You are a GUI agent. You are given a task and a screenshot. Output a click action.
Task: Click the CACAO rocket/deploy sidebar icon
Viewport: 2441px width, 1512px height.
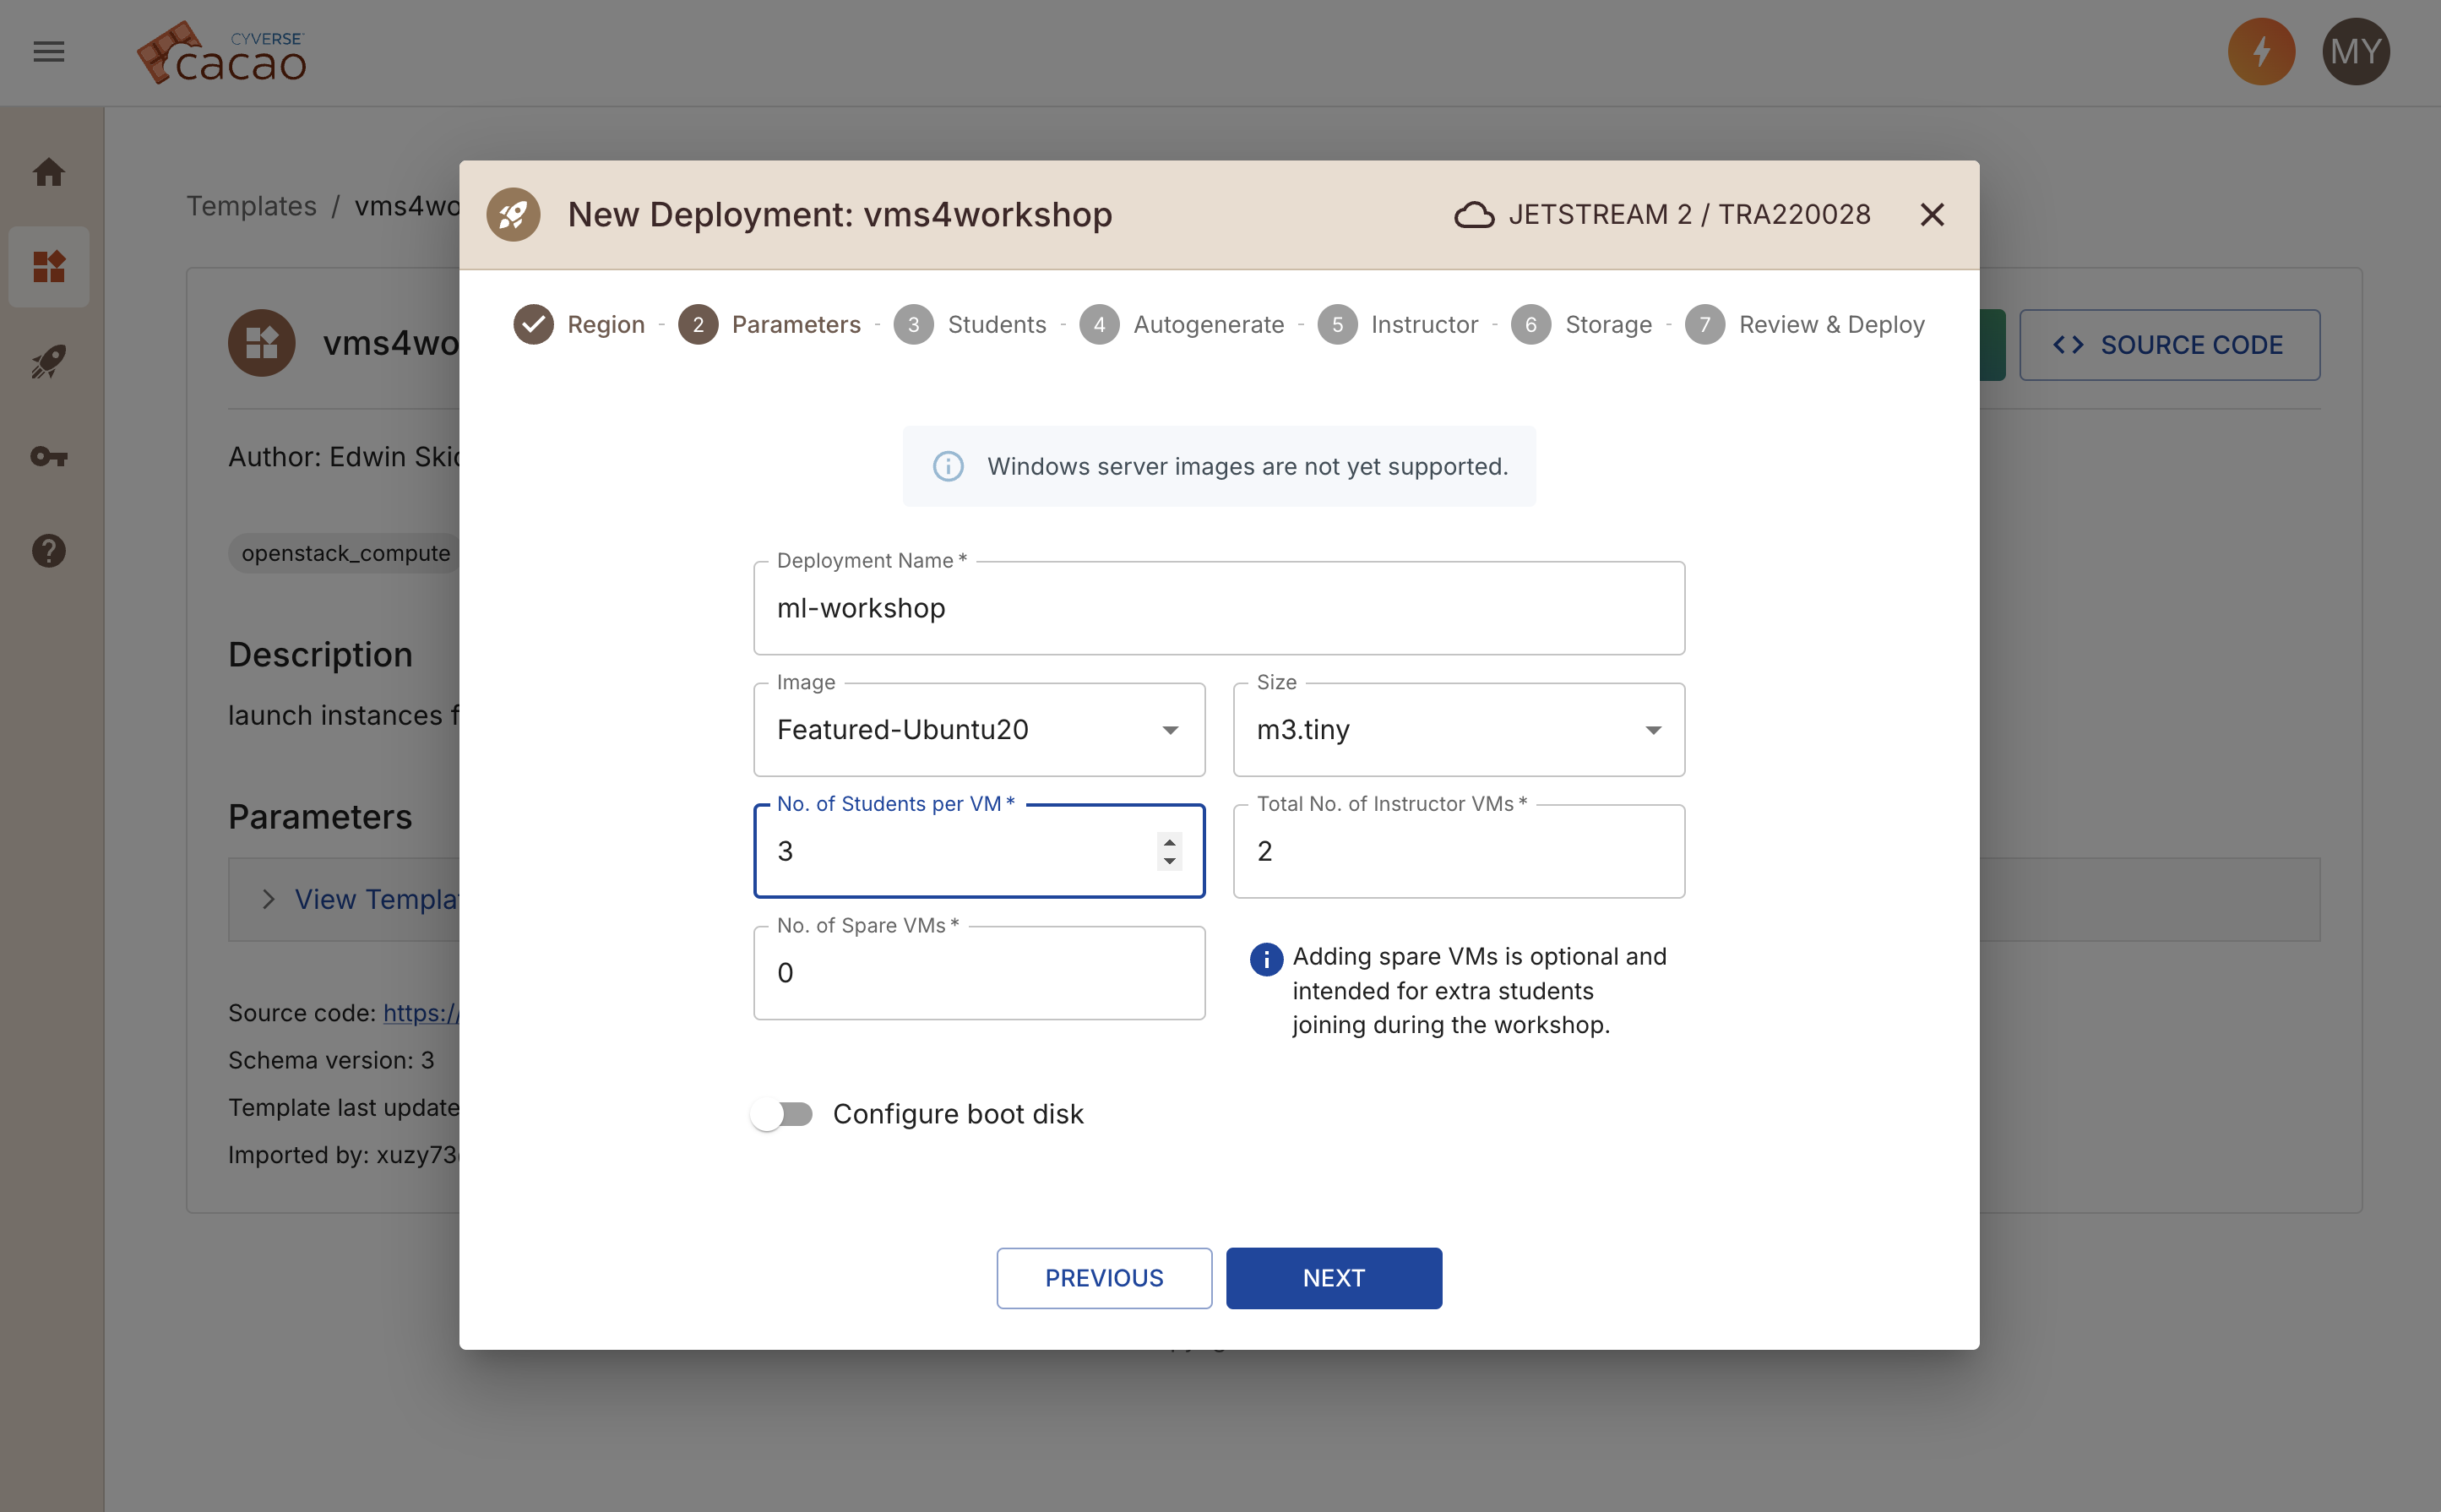coord(47,361)
